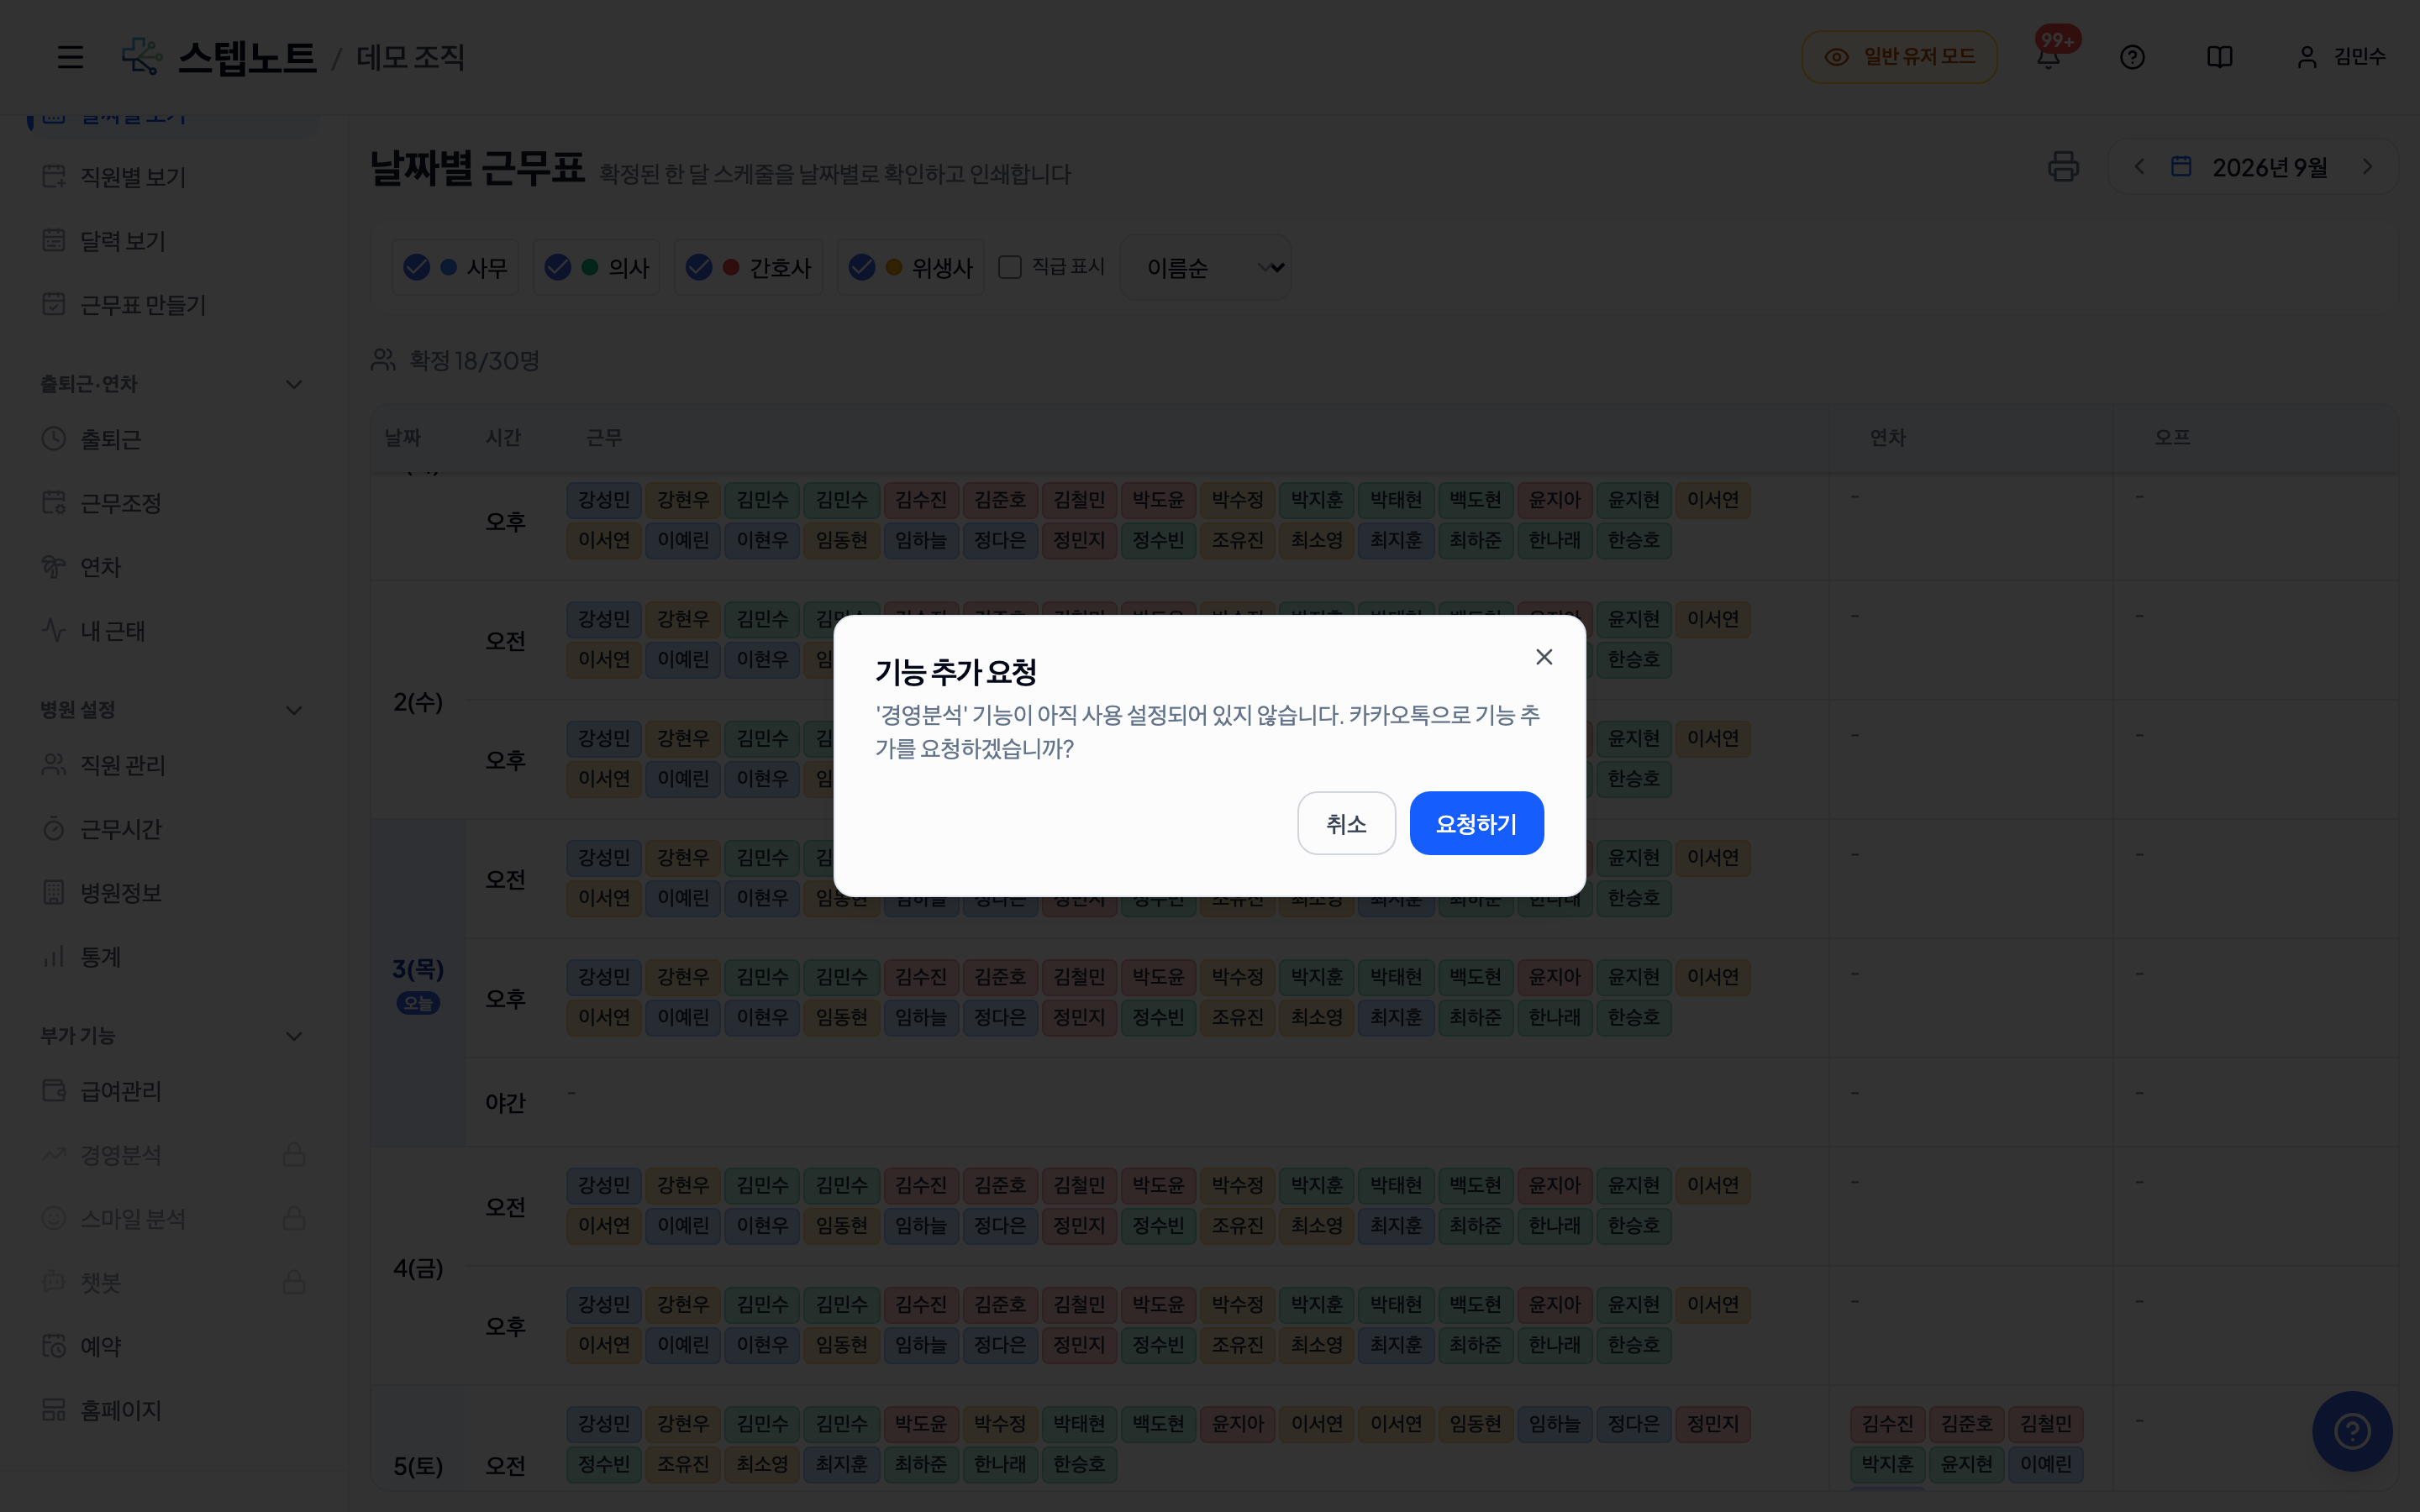Open the 2026년 9월 date picker
2420x1512 pixels.
tap(2250, 167)
